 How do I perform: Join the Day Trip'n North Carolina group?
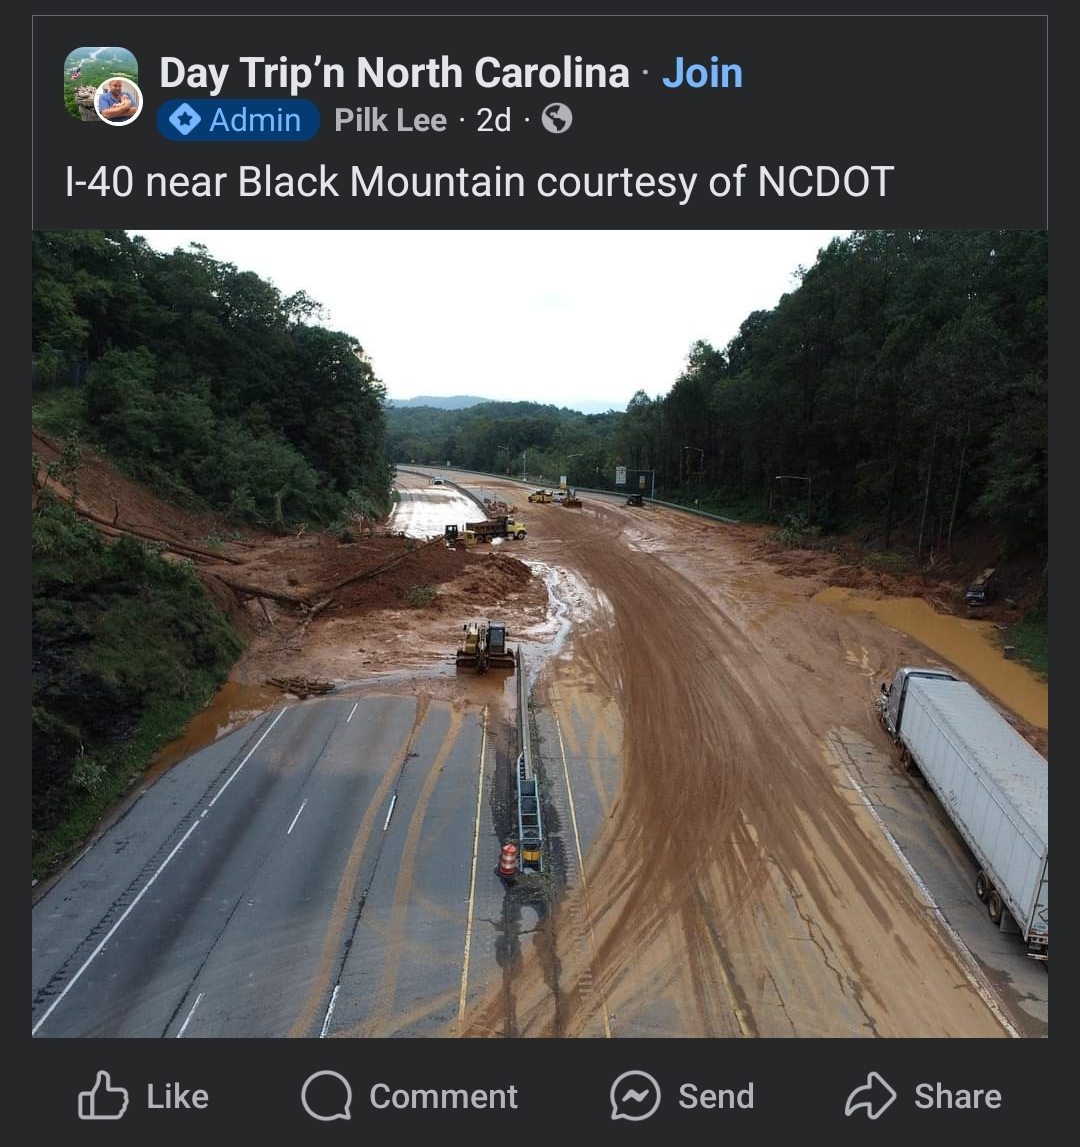coord(702,73)
